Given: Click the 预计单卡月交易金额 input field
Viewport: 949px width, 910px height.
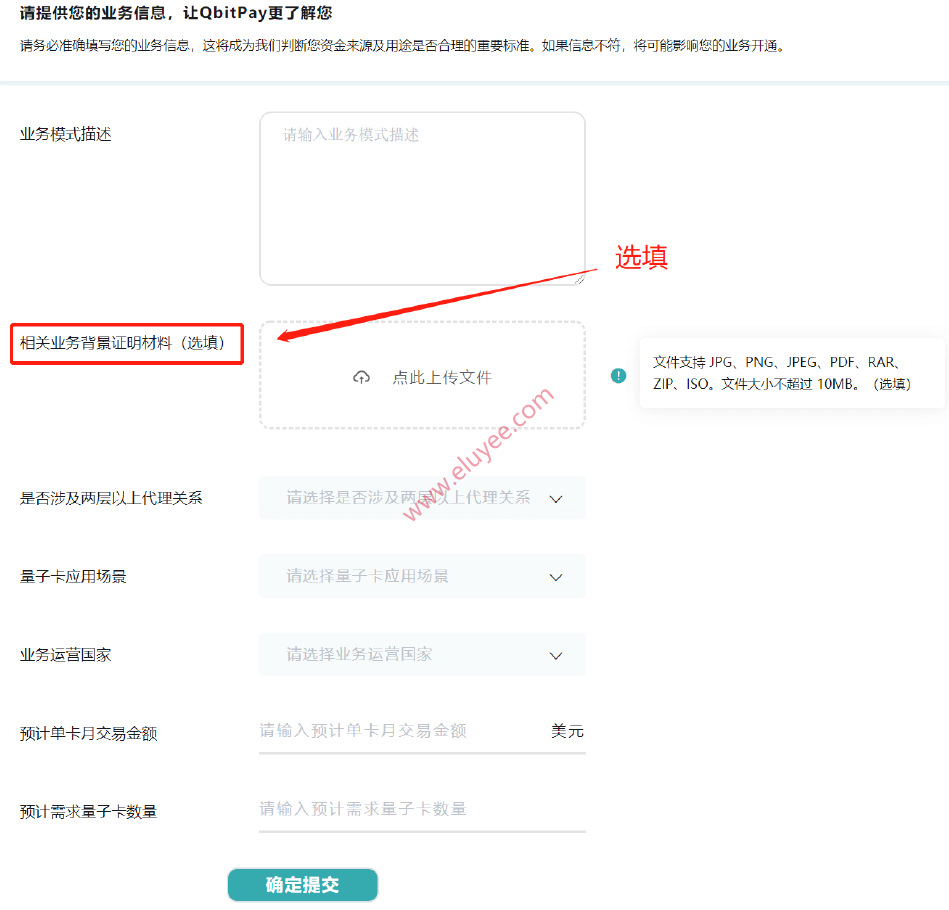Looking at the screenshot, I should 400,731.
